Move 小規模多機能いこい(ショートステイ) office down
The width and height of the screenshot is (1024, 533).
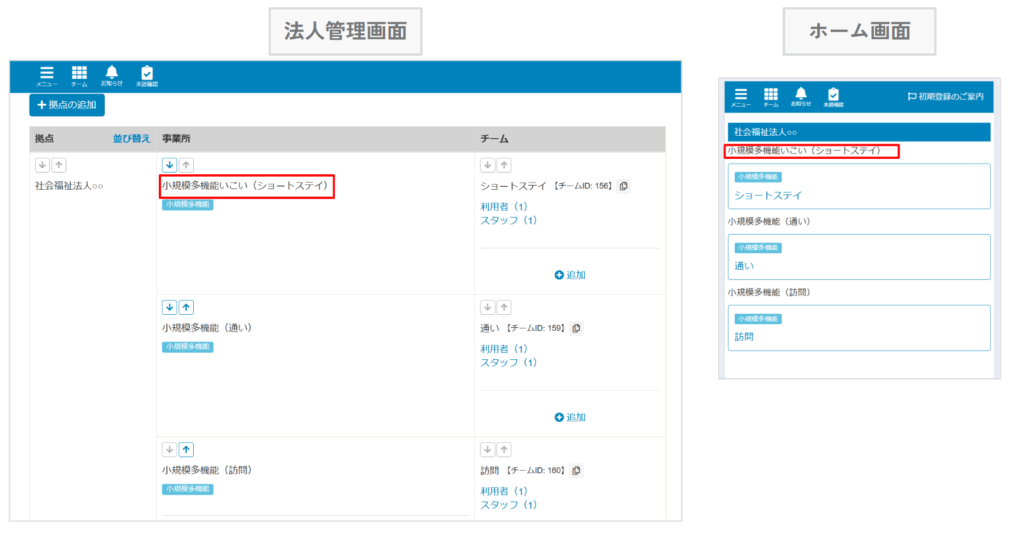[x=169, y=165]
